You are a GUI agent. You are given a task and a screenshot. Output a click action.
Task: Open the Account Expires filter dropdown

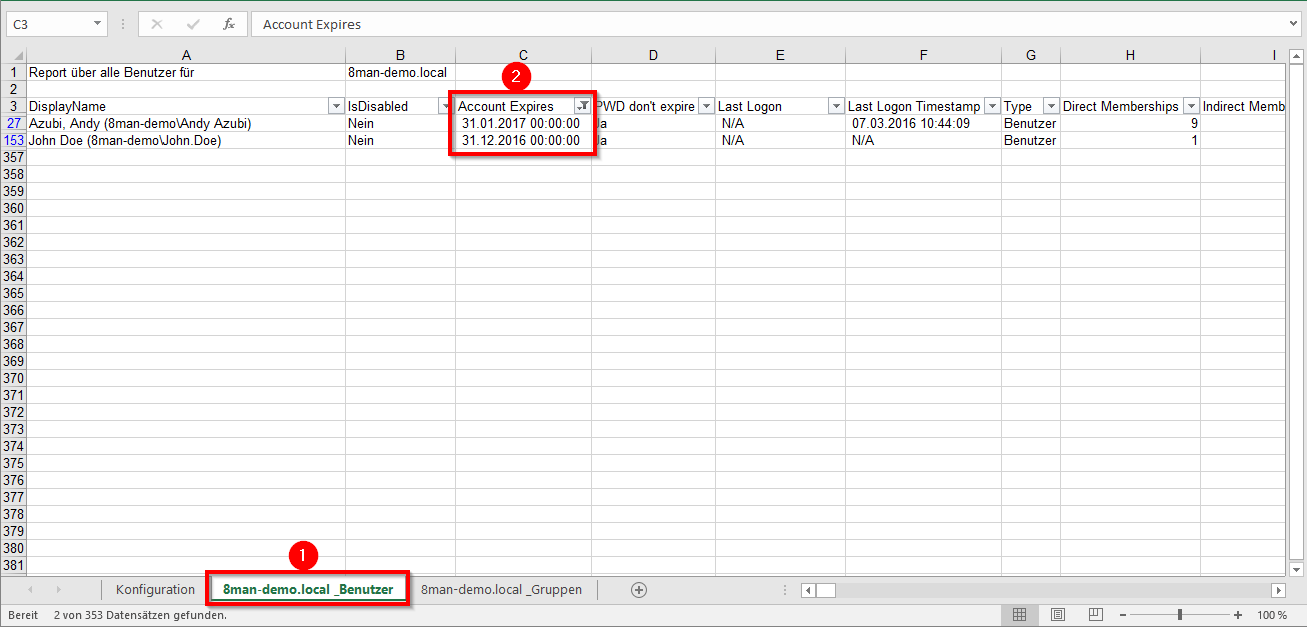582,106
